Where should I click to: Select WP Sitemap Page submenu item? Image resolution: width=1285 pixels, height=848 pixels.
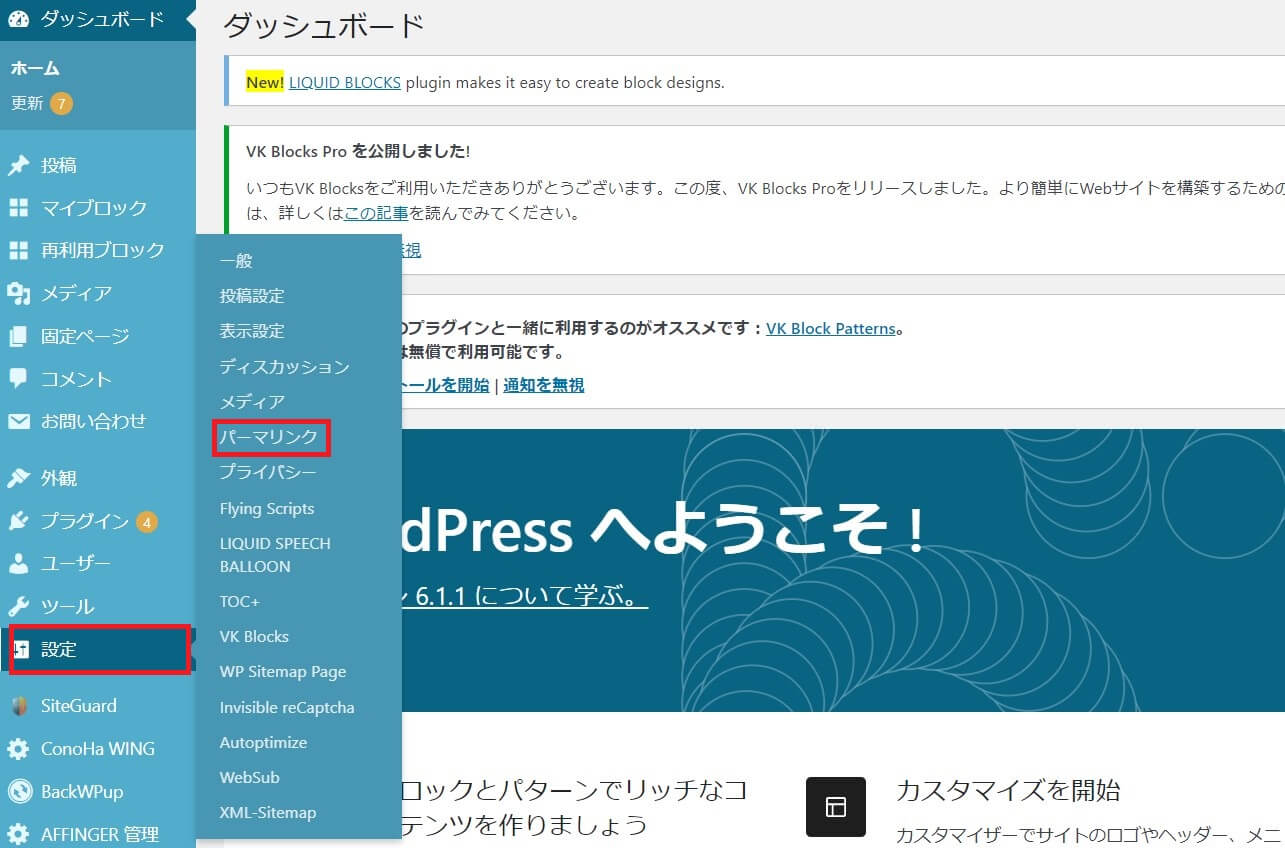coord(283,671)
